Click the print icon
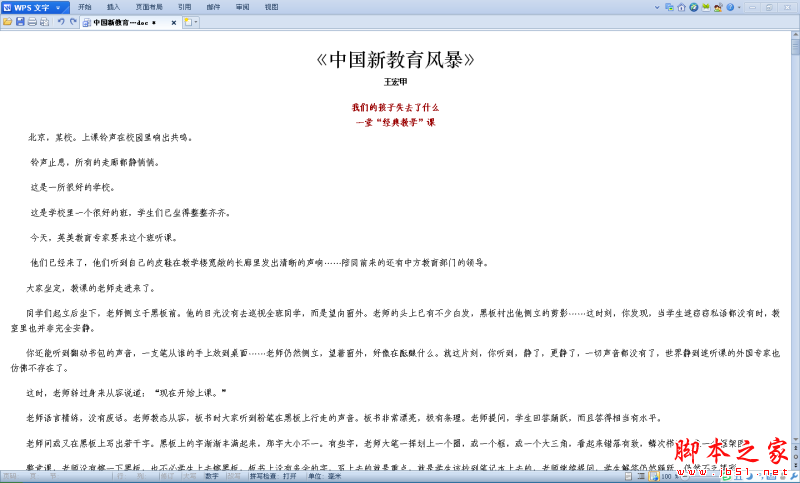This screenshot has height=483, width=800. [32, 22]
